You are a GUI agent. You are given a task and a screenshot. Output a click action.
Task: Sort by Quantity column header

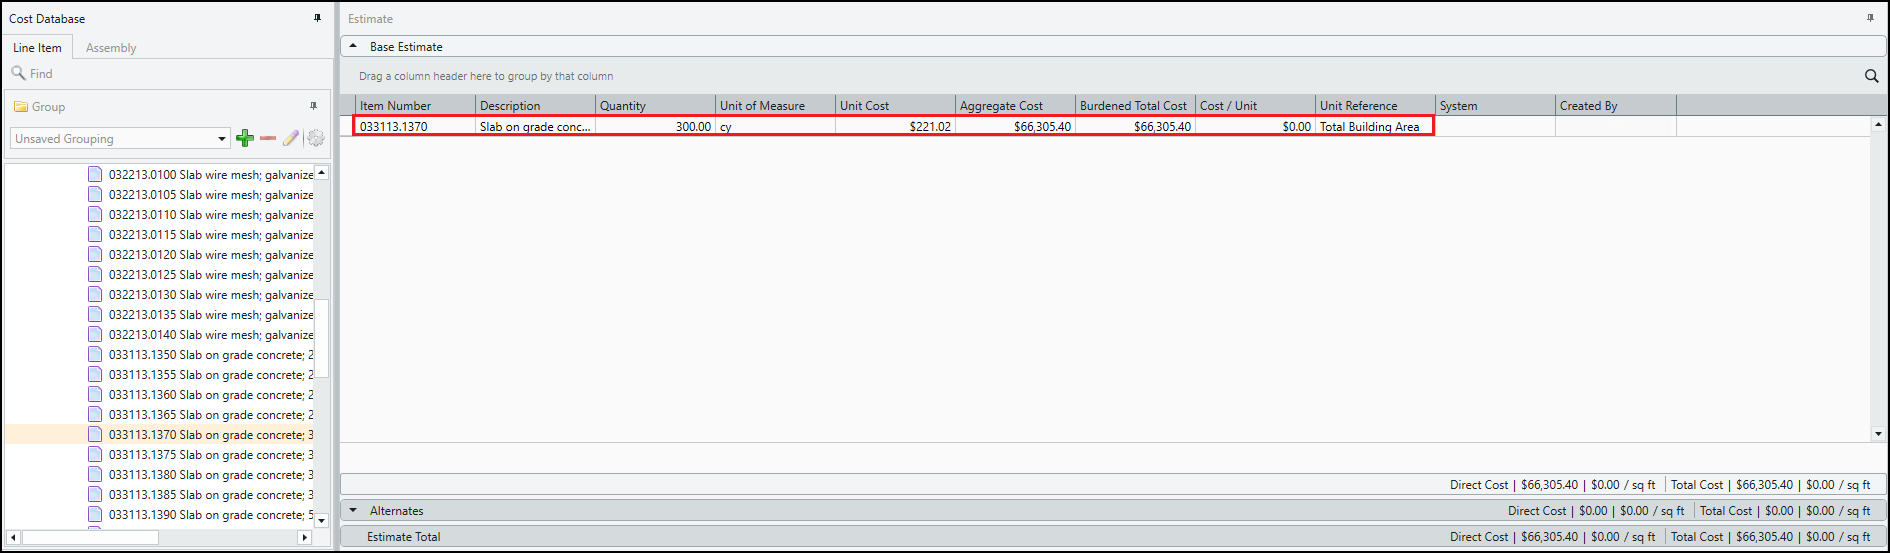655,105
